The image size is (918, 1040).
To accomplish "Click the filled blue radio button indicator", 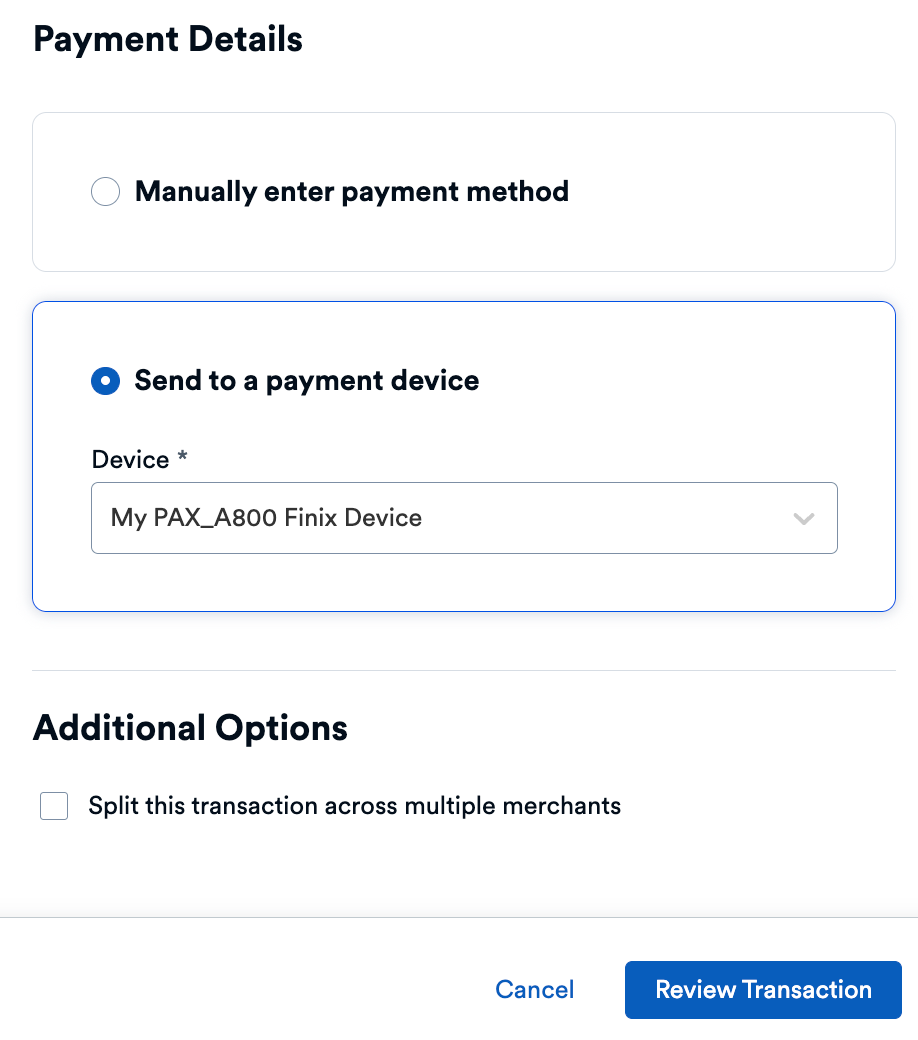I will click(105, 381).
